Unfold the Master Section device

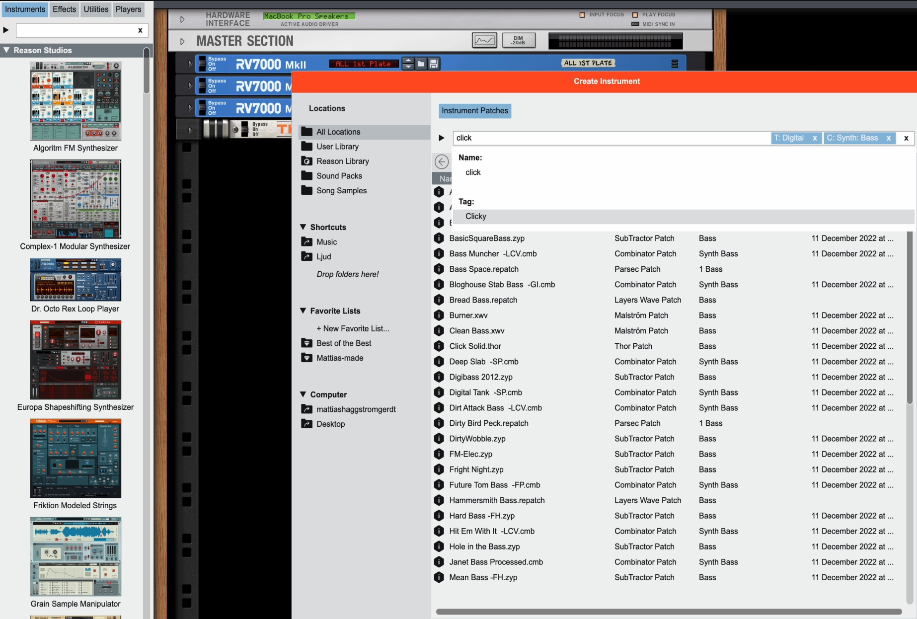pyautogui.click(x=182, y=42)
